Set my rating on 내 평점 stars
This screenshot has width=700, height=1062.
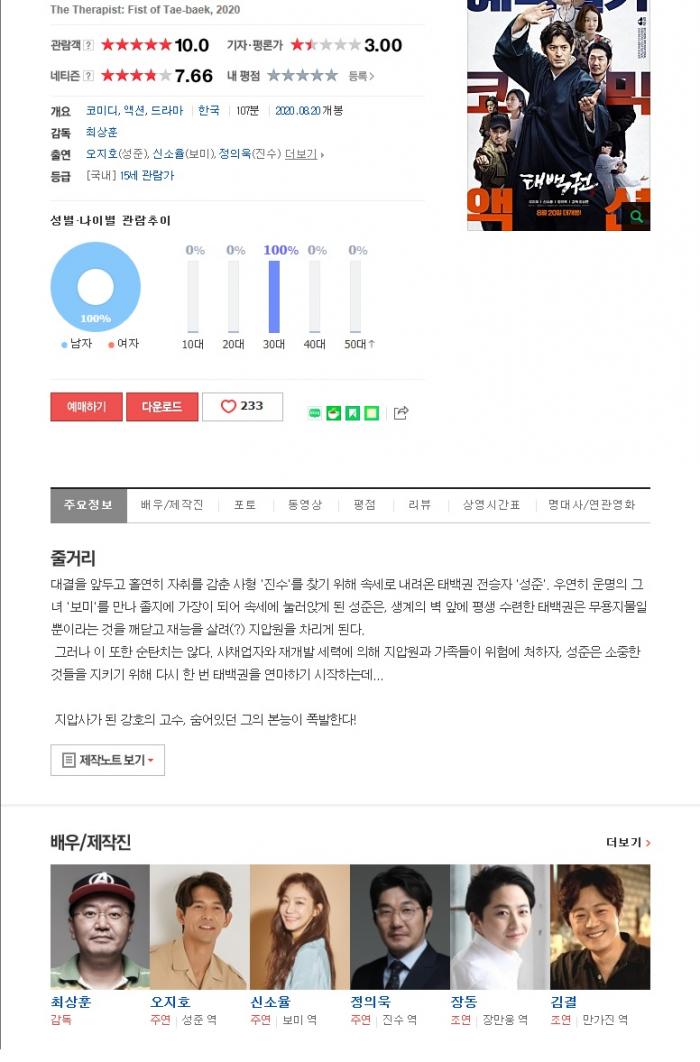(x=302, y=76)
